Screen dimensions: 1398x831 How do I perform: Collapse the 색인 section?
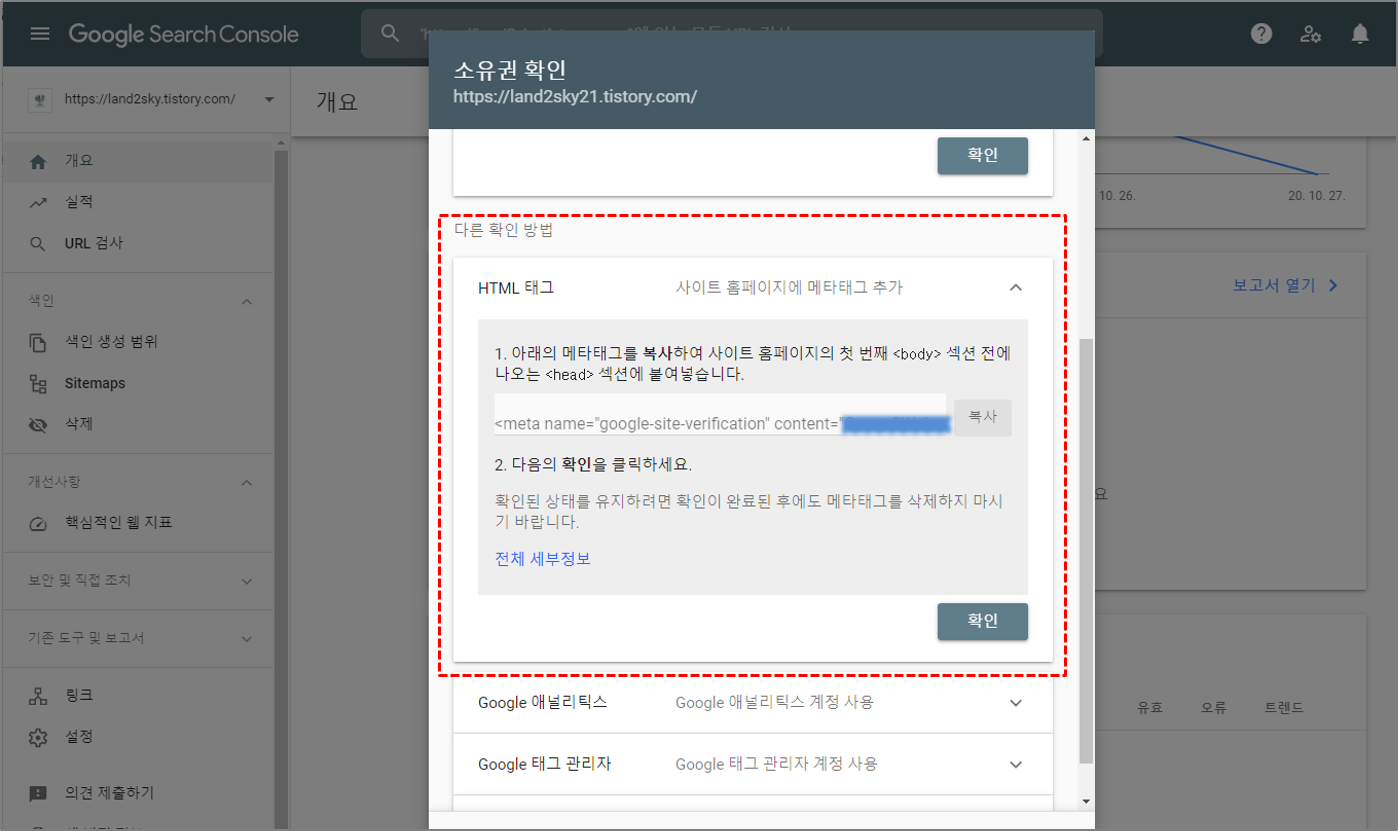pos(248,301)
